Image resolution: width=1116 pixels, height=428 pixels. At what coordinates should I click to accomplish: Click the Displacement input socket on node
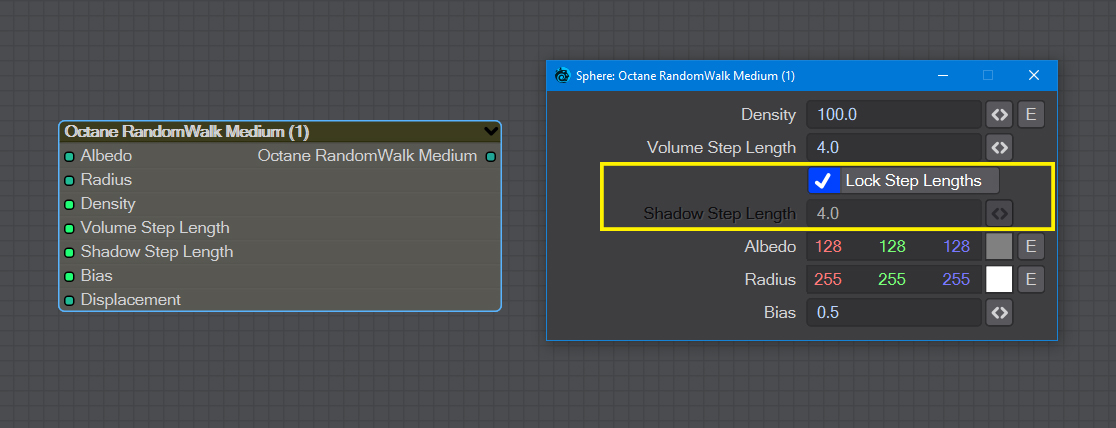[69, 301]
